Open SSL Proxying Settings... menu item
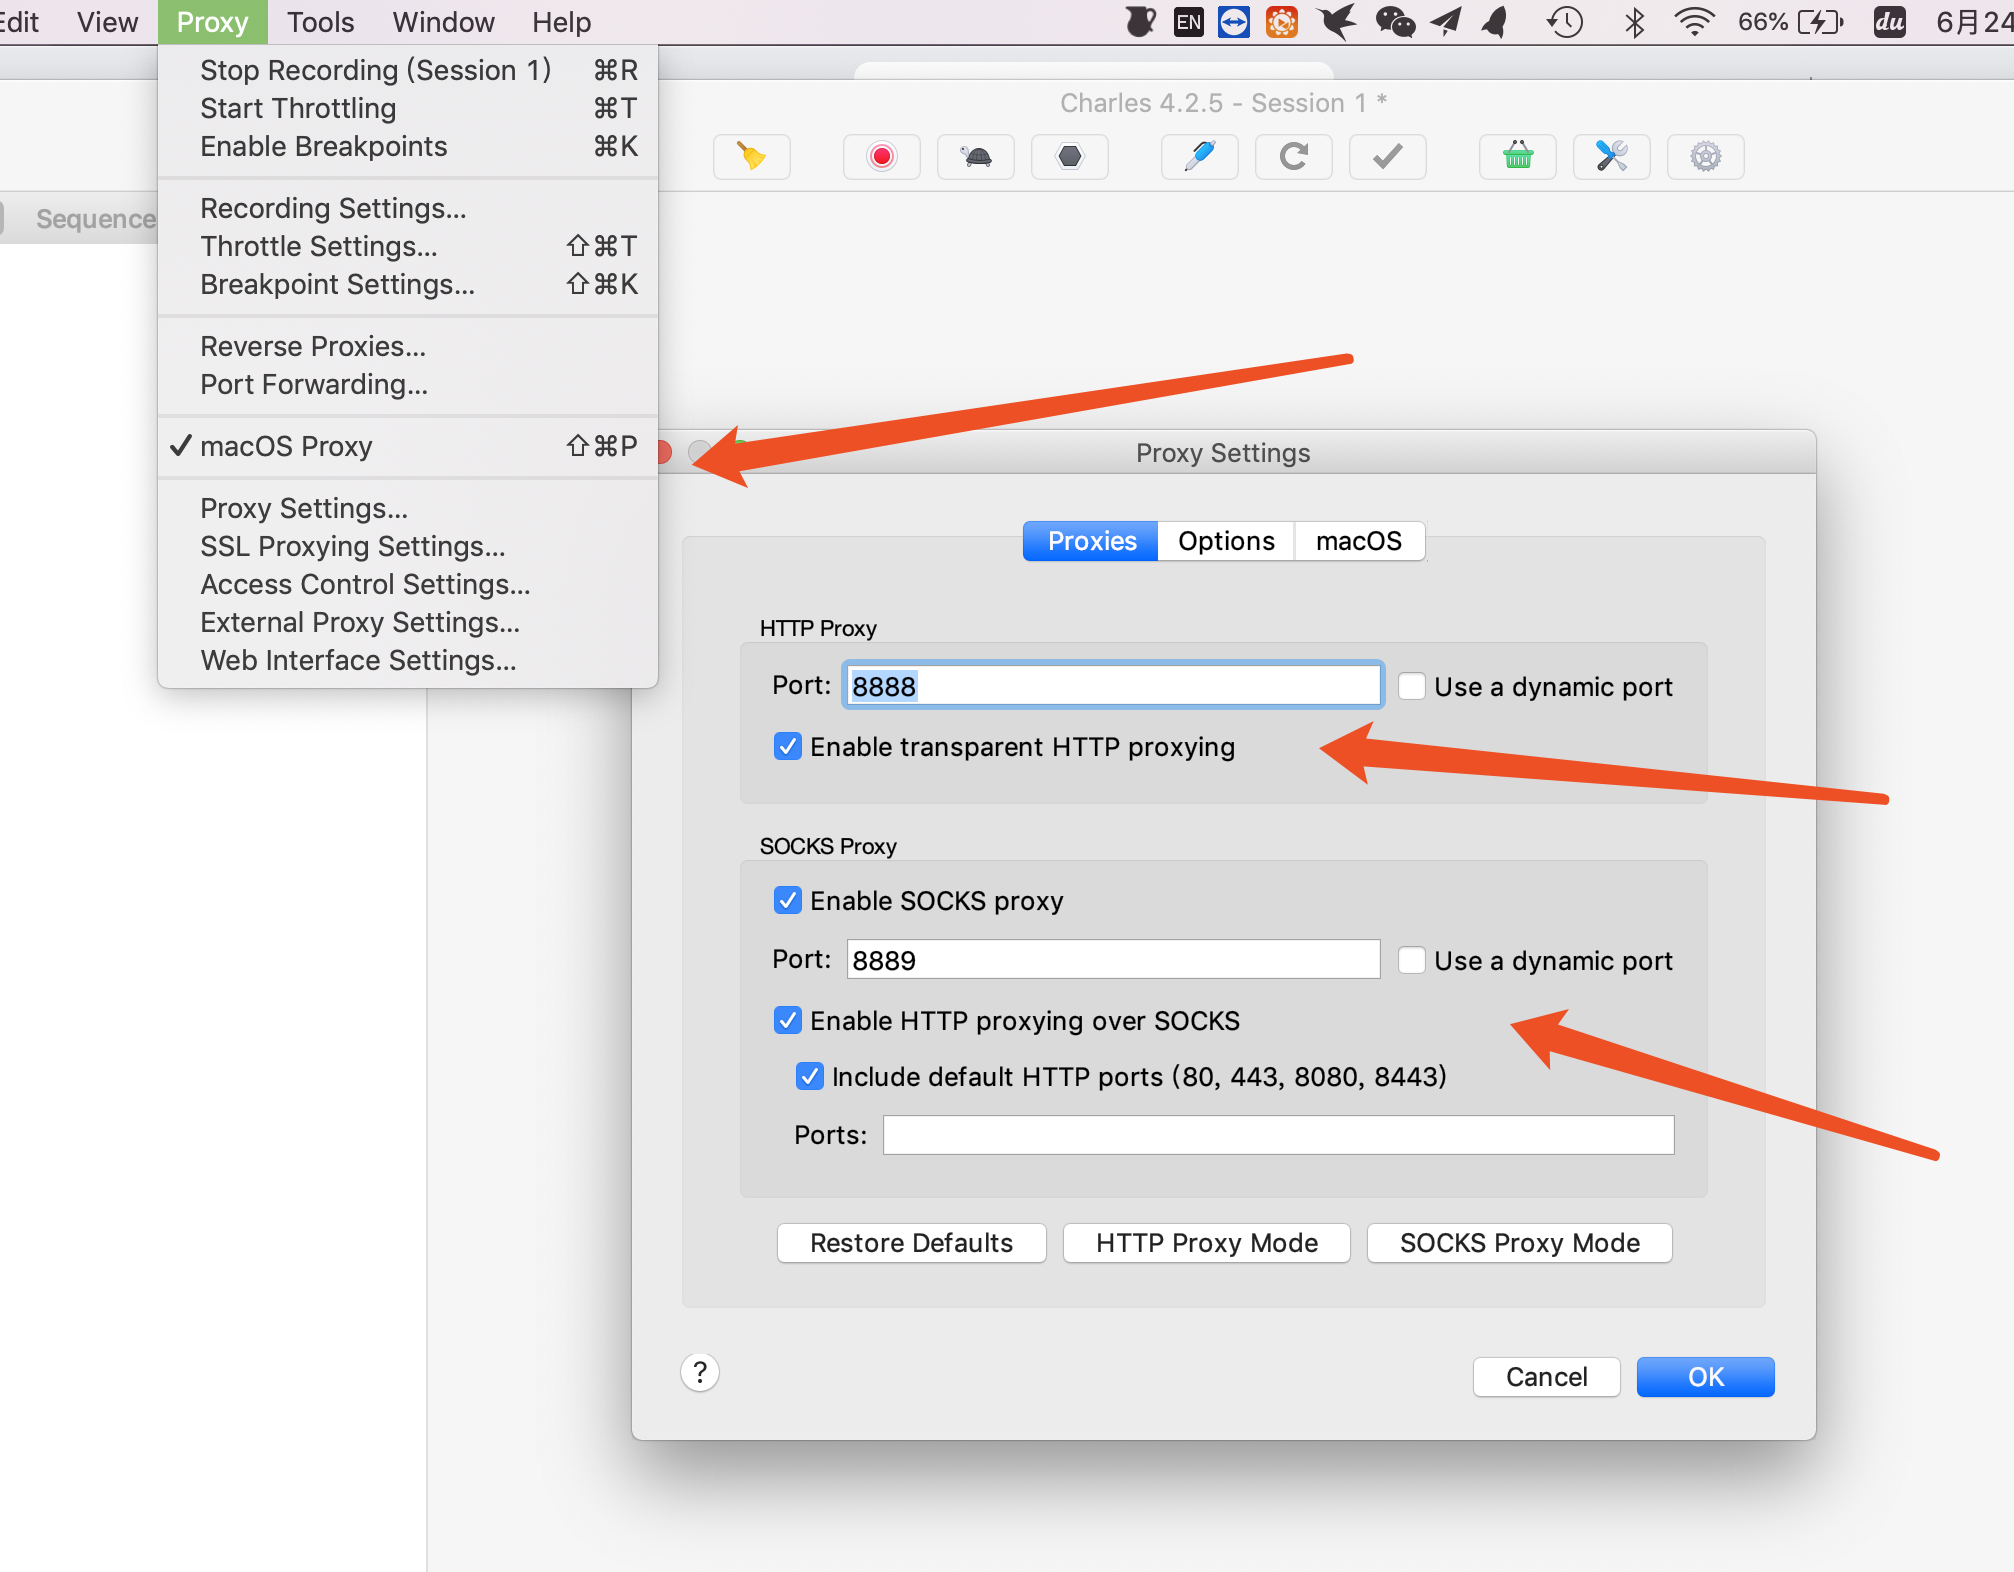 408,546
